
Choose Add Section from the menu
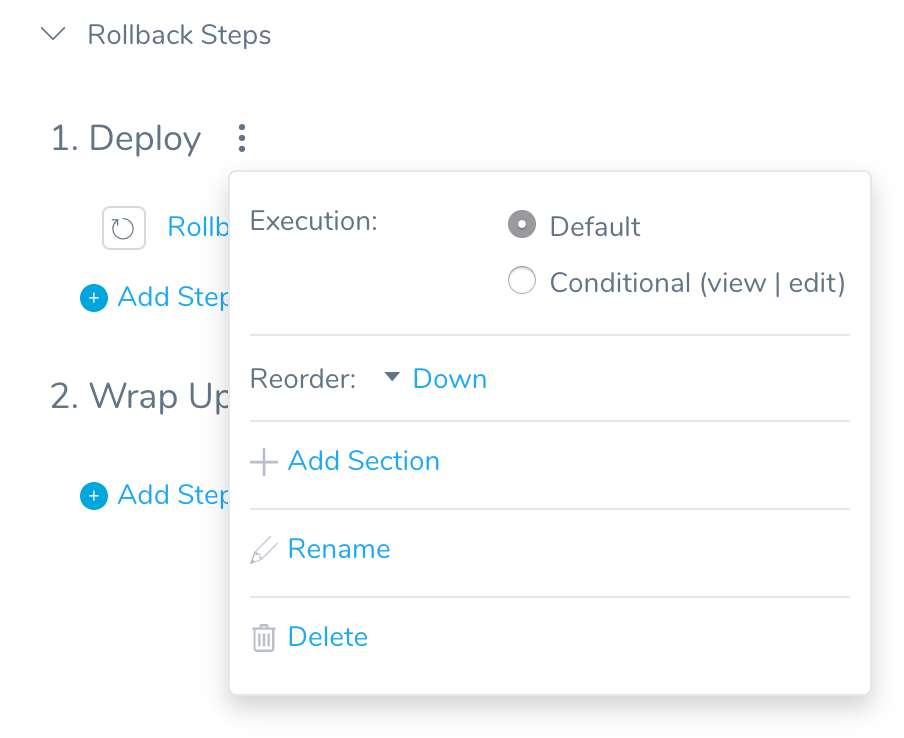pyautogui.click(x=364, y=461)
